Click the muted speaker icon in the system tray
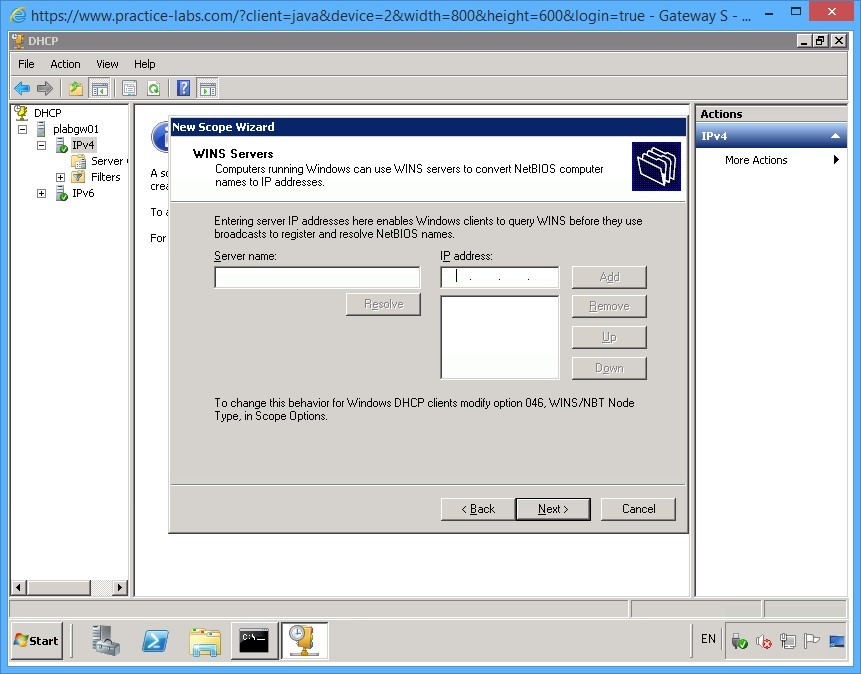Image resolution: width=861 pixels, height=674 pixels. [763, 640]
